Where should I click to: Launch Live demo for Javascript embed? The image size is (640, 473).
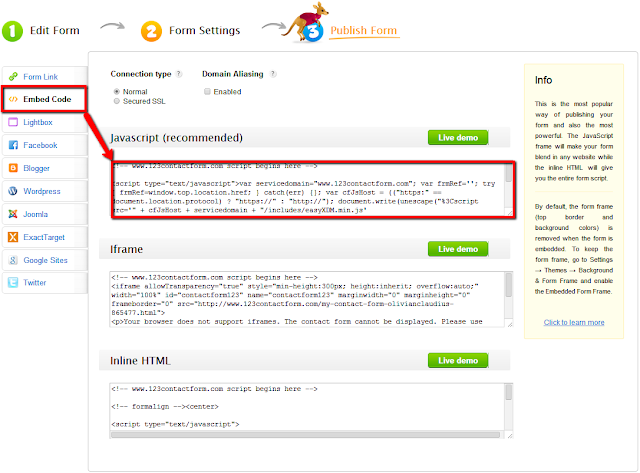click(458, 138)
